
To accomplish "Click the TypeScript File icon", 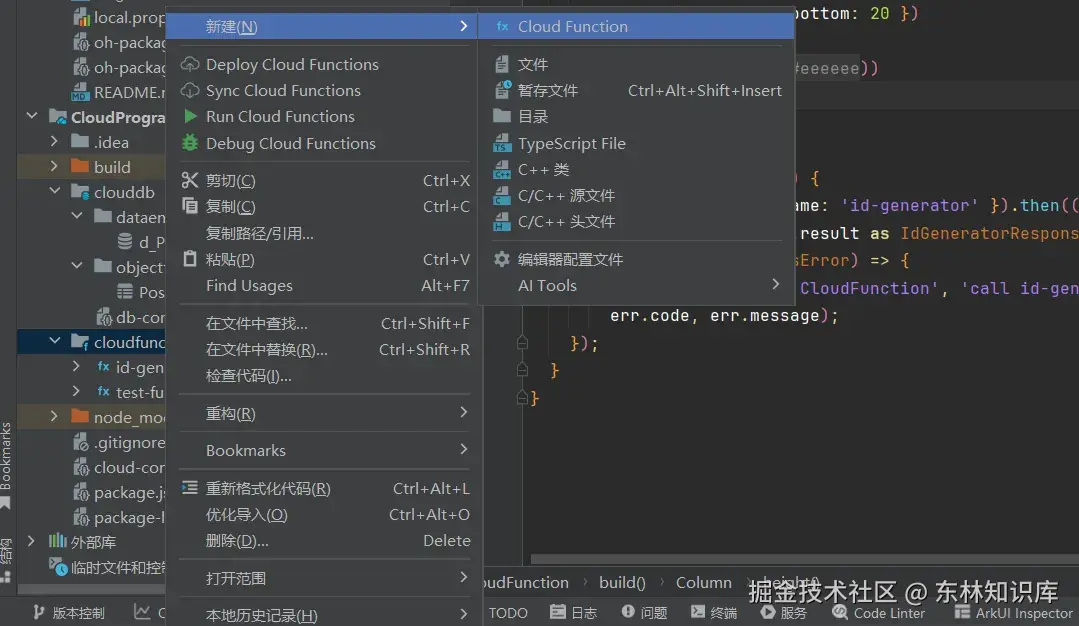I will point(502,143).
